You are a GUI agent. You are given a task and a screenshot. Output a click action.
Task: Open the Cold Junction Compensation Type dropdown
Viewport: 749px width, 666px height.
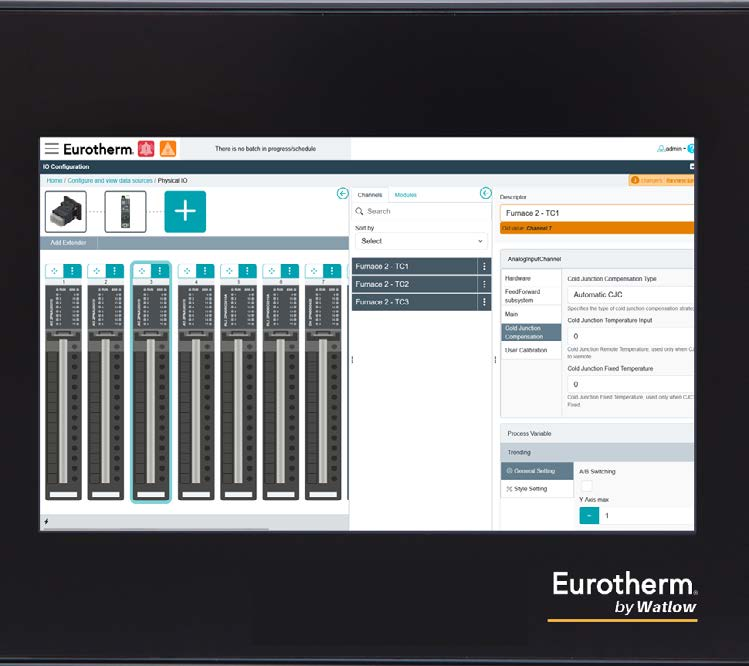tap(631, 294)
